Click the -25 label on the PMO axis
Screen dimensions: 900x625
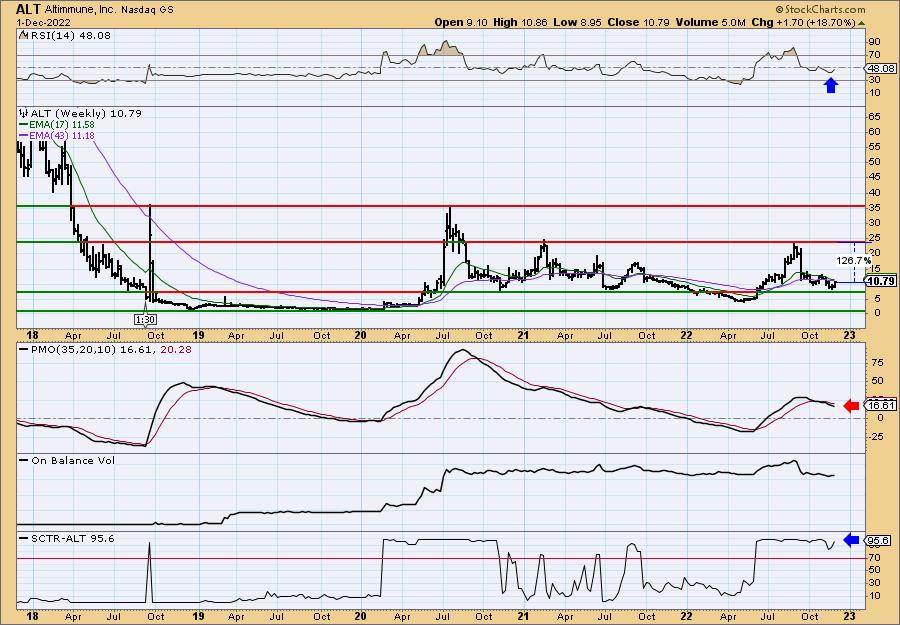(875, 437)
